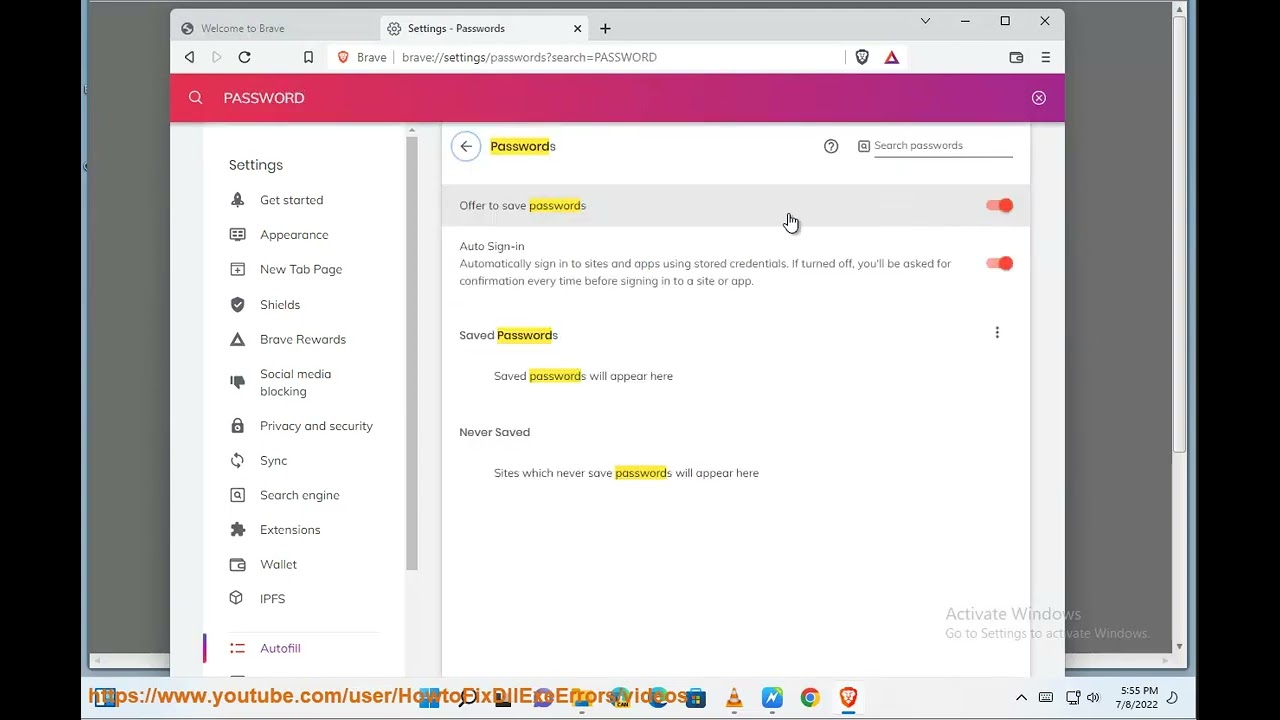
Task: Click the Social media blocking thumbs-down icon
Action: (237, 382)
